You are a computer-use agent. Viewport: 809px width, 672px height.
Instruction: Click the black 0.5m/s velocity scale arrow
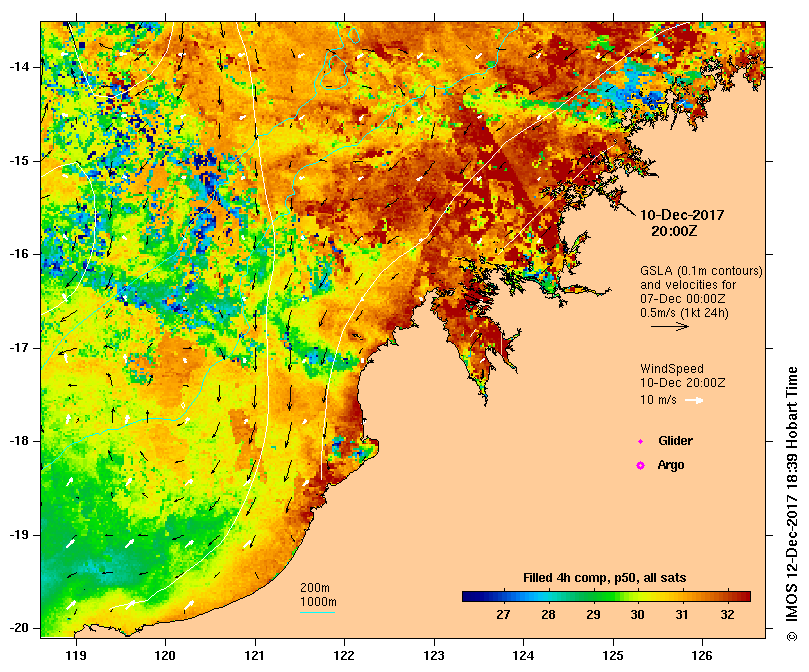(x=670, y=326)
